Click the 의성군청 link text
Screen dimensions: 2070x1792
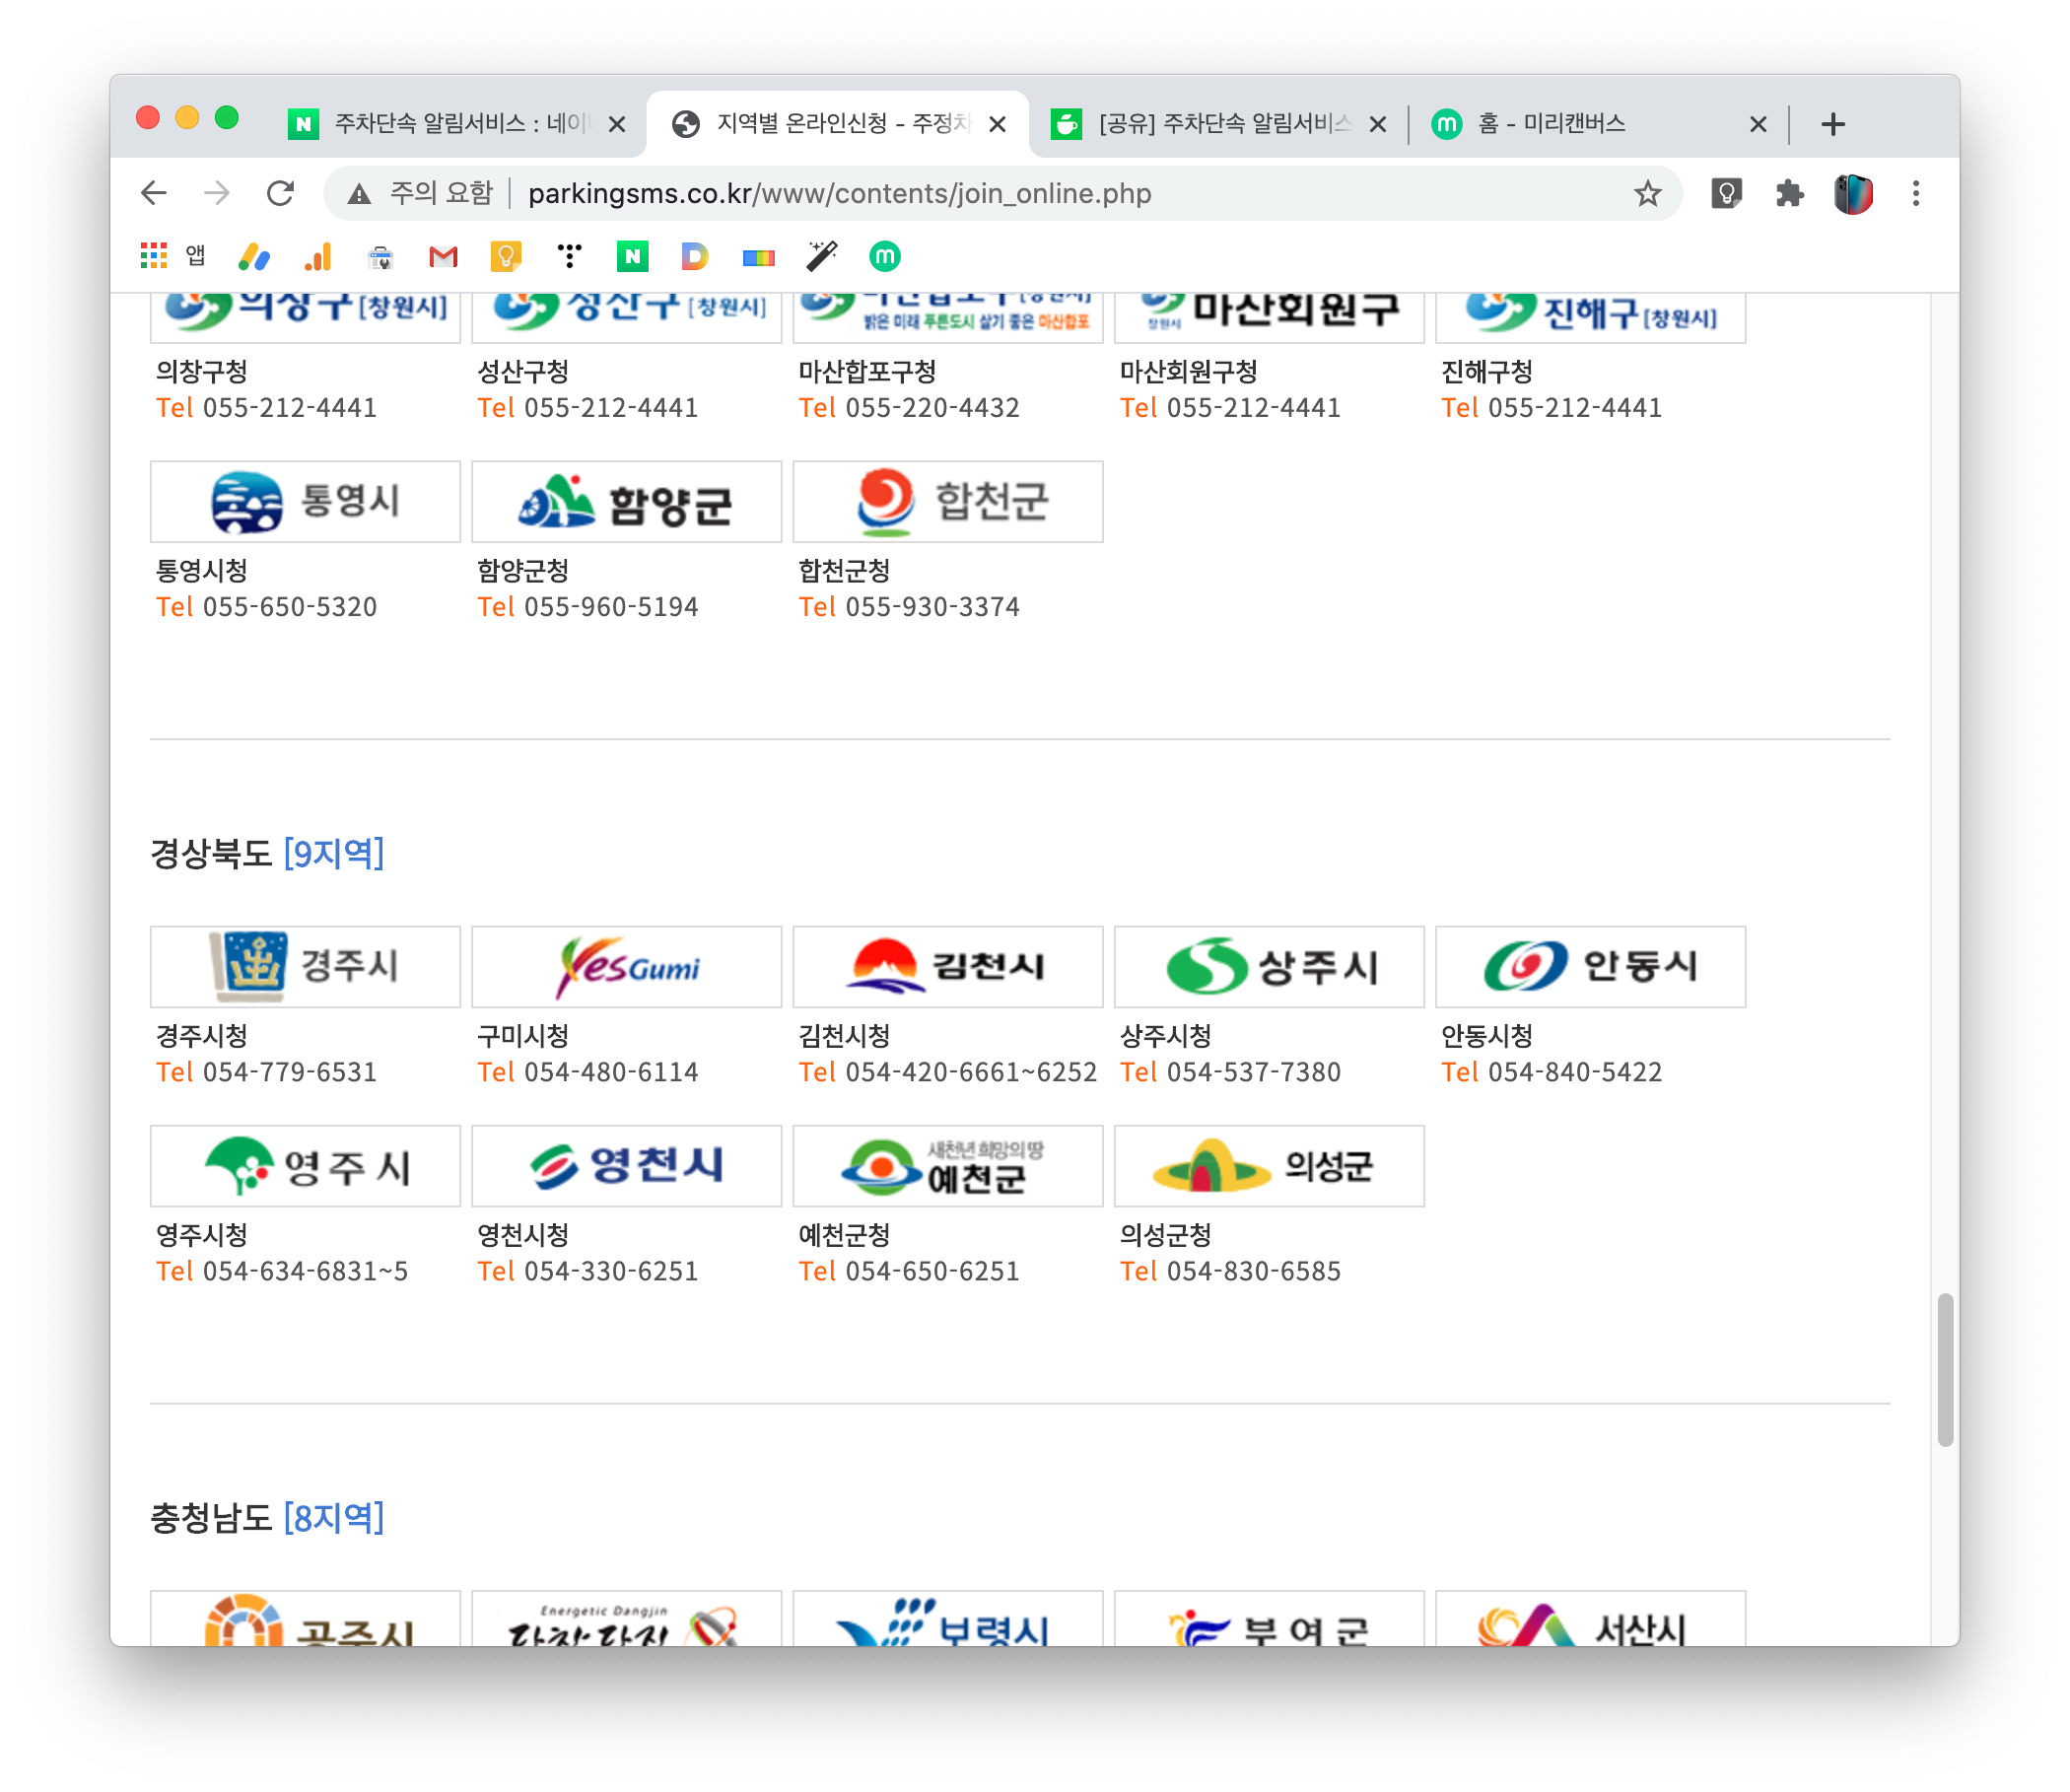(x=1164, y=1234)
